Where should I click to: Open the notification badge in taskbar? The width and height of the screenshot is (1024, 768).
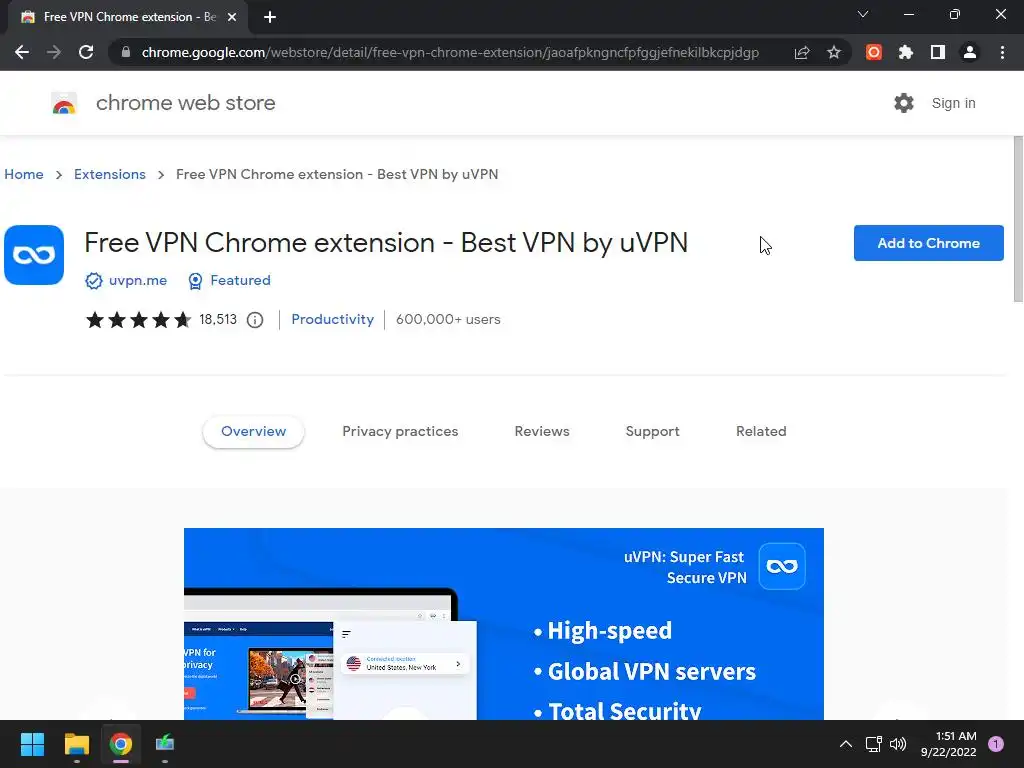click(x=995, y=744)
